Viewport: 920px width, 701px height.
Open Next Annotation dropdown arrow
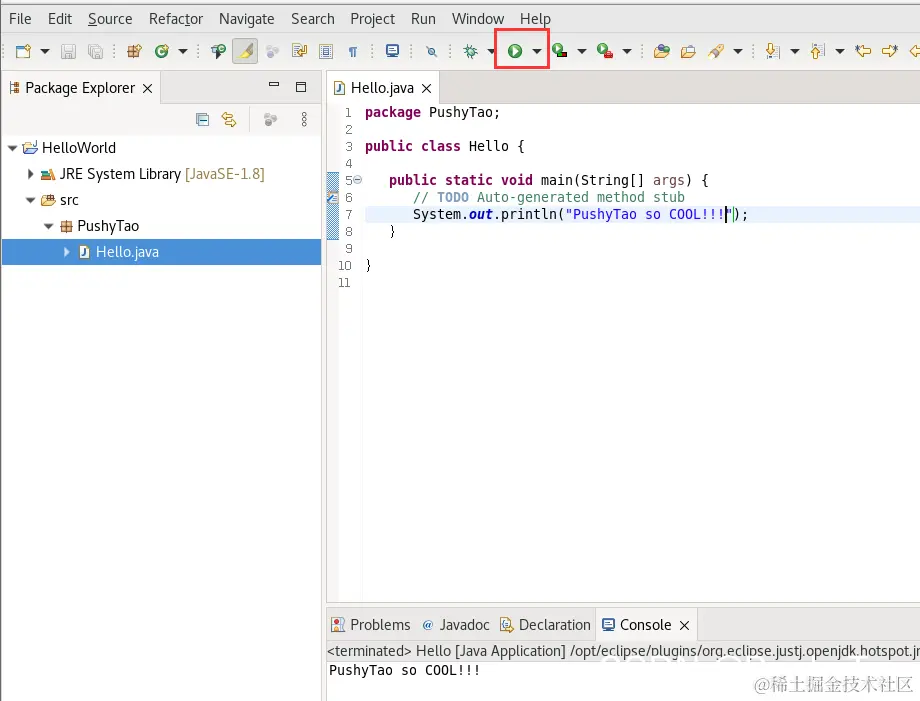pos(794,52)
